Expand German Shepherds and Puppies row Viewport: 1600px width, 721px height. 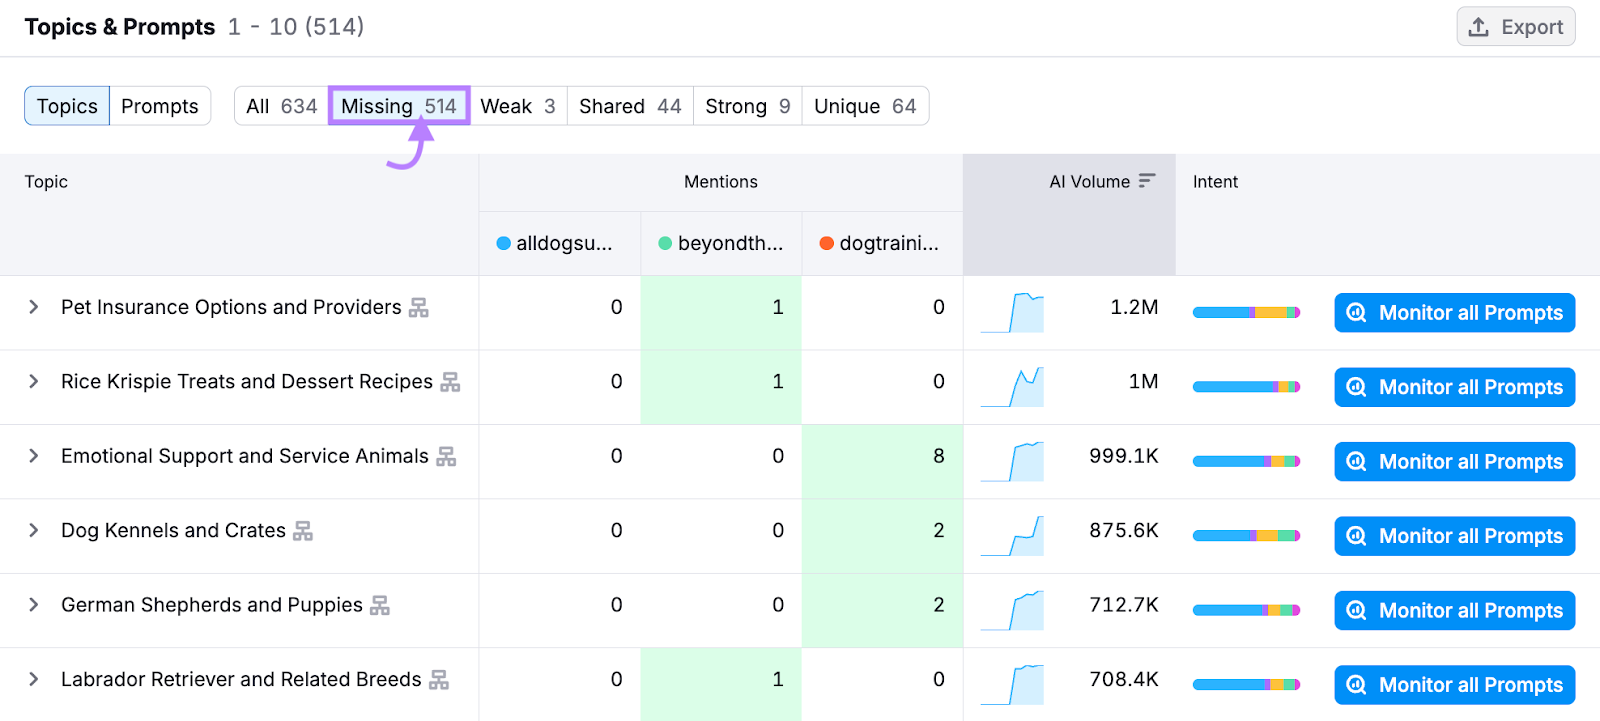pyautogui.click(x=34, y=605)
